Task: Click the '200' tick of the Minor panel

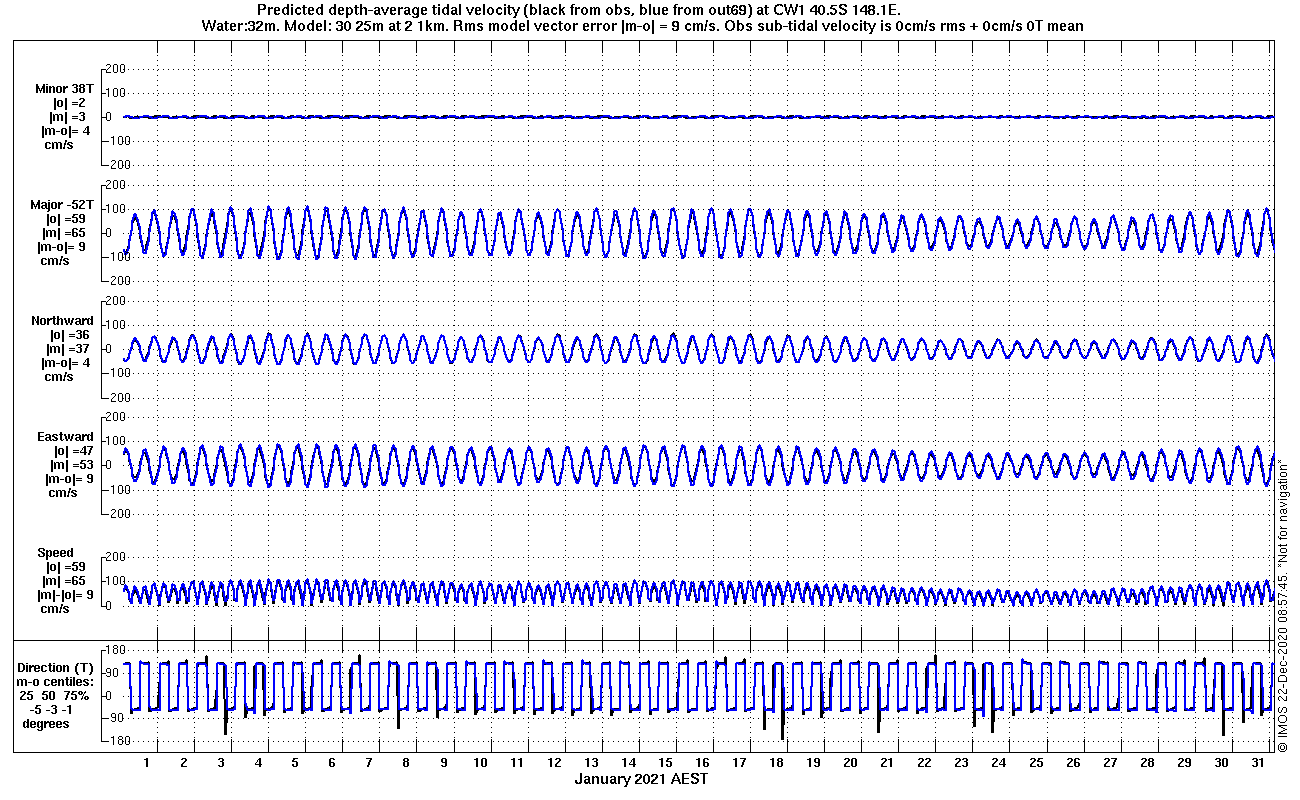Action: pyautogui.click(x=115, y=68)
